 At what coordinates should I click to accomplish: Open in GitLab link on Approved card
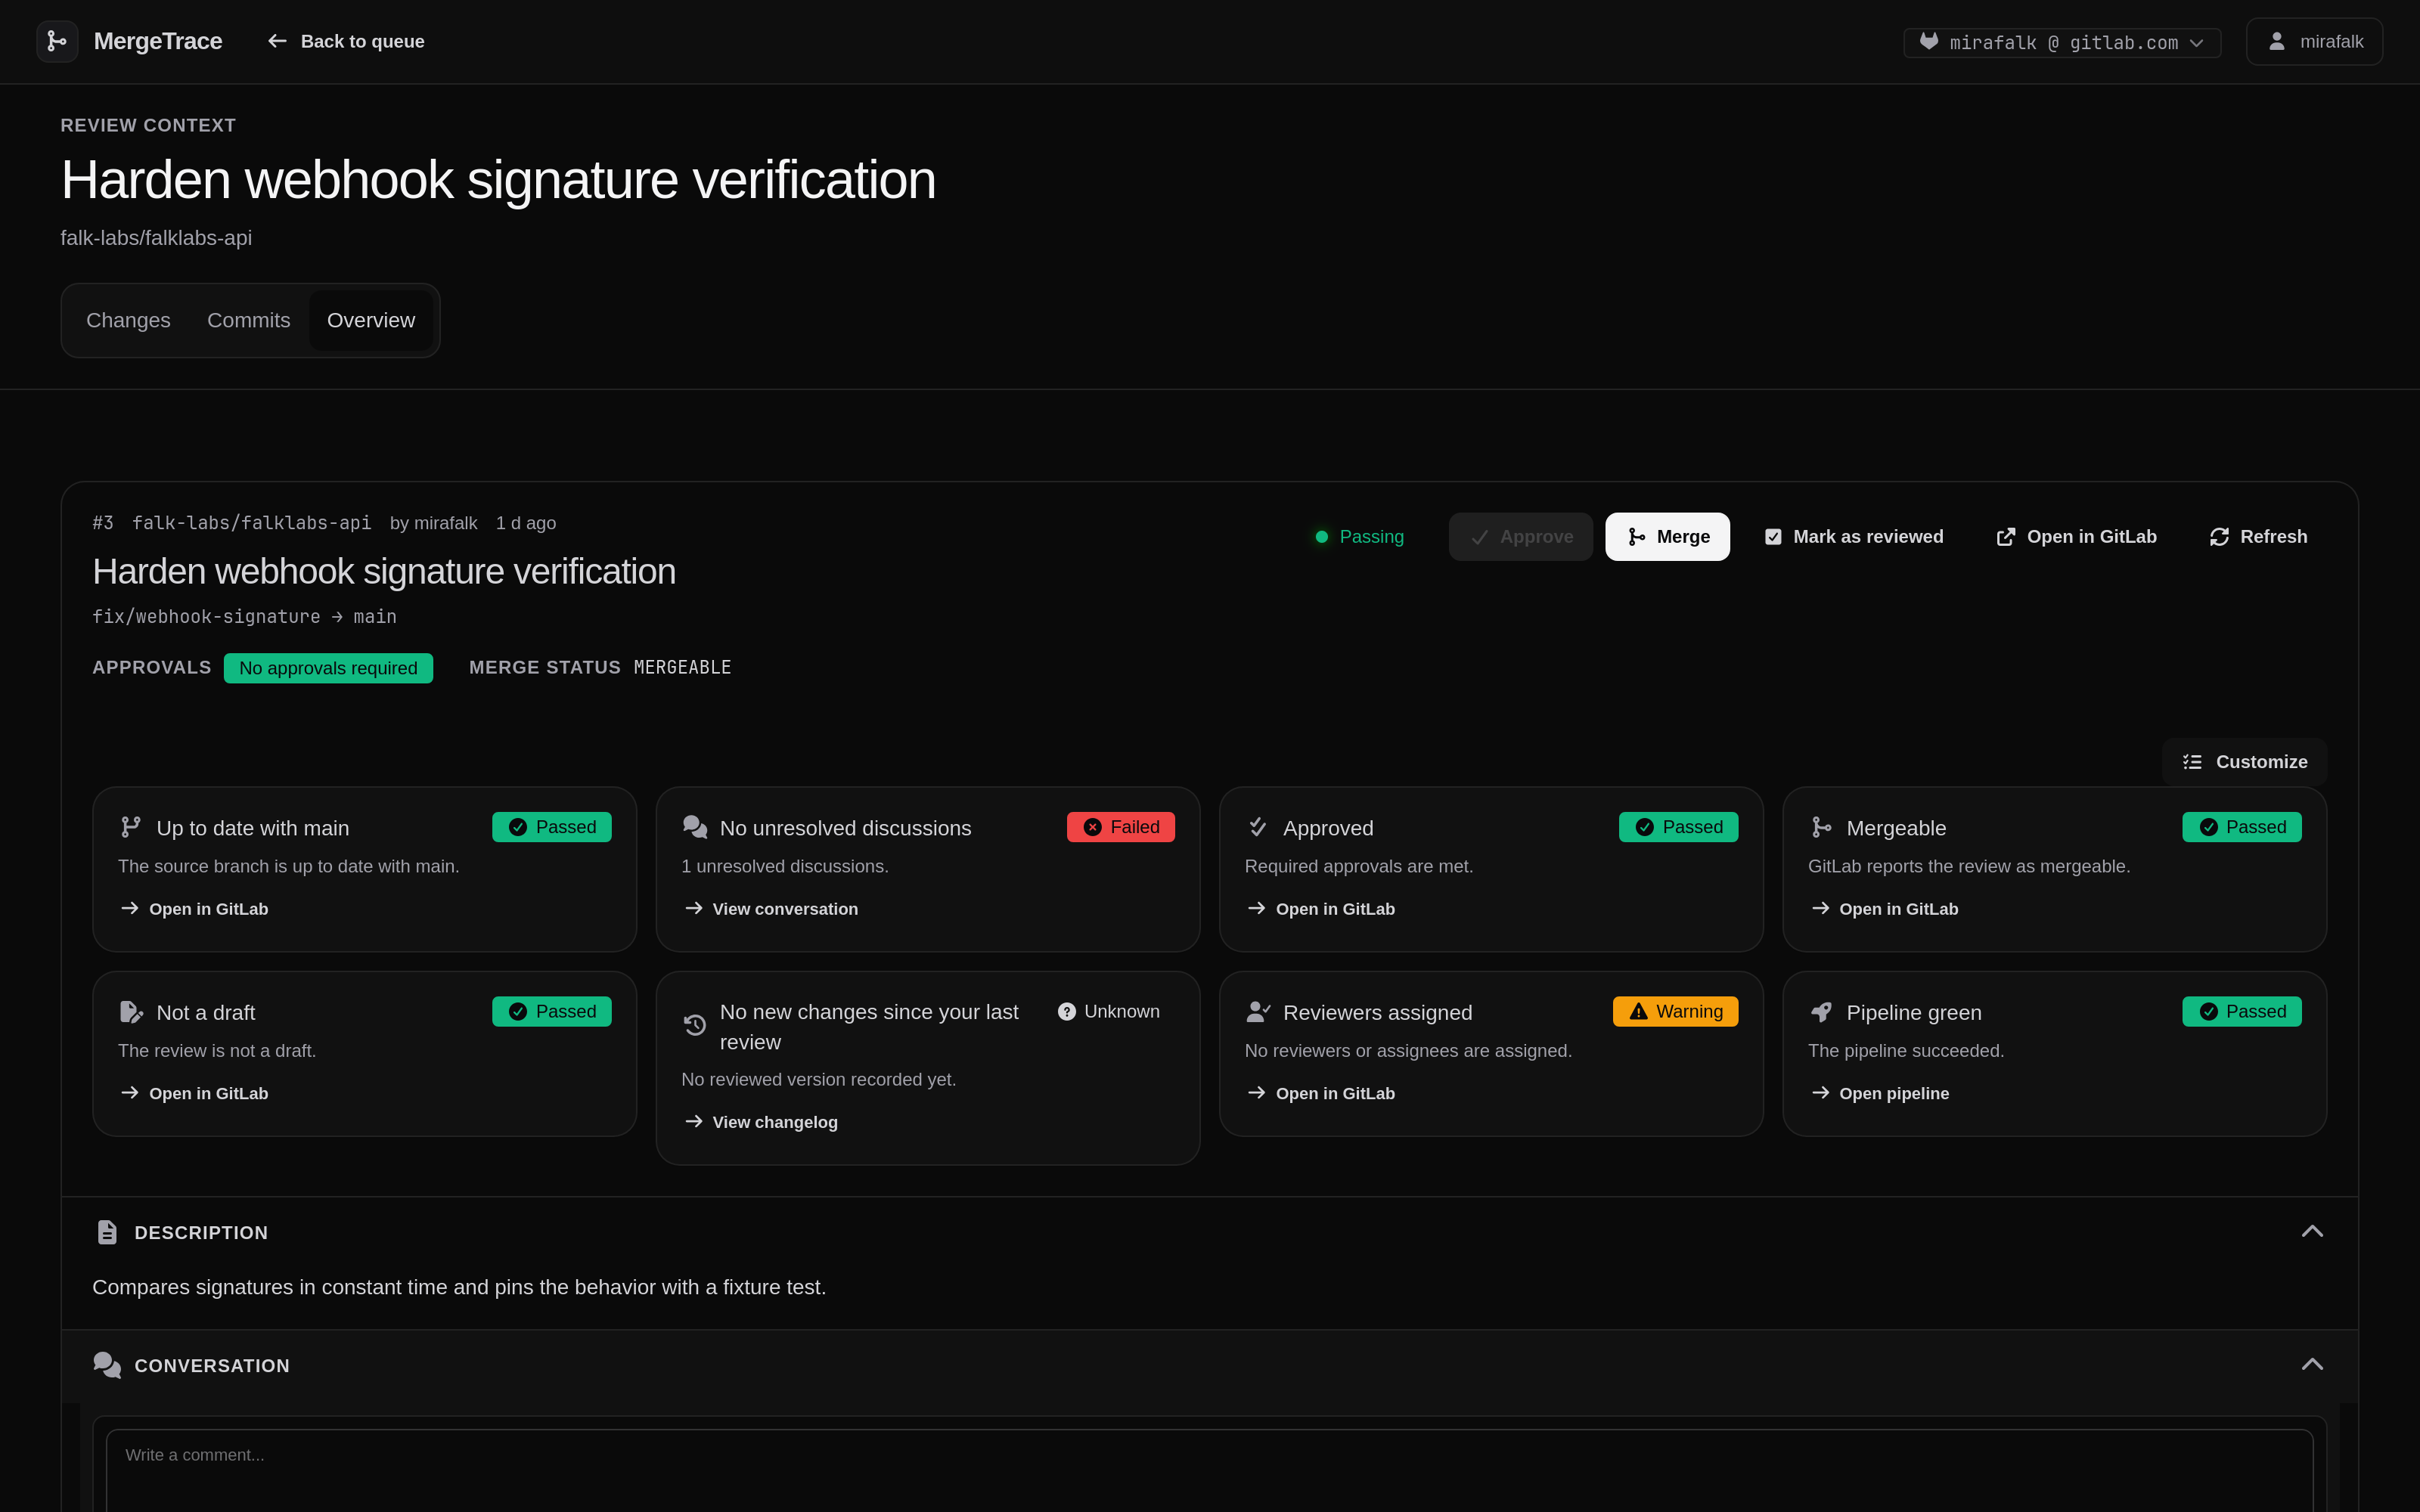(x=1321, y=908)
